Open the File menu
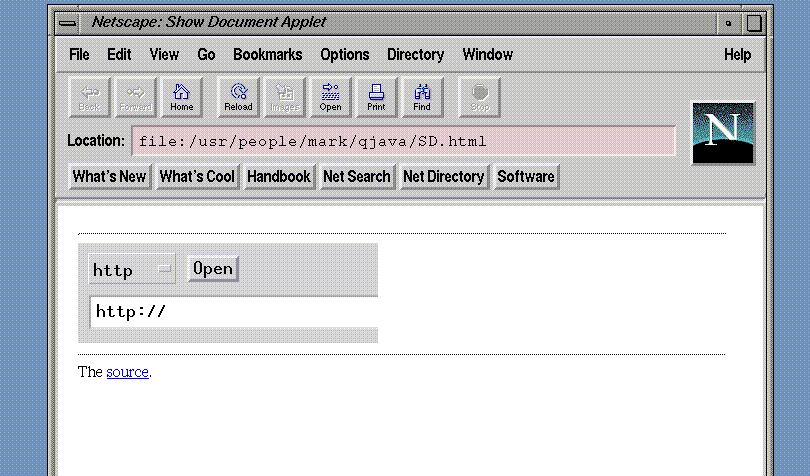The image size is (810, 476). (79, 54)
